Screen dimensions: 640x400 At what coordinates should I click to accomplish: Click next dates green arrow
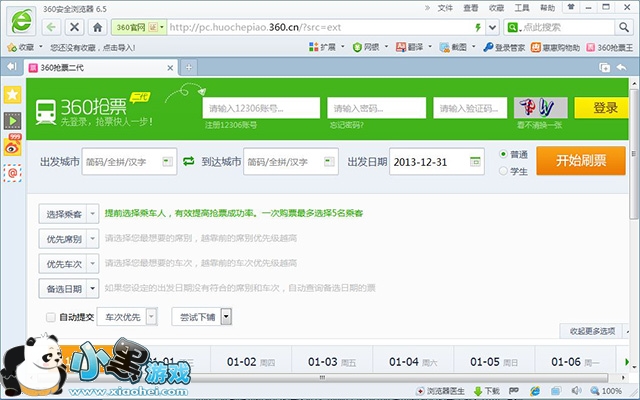(627, 362)
